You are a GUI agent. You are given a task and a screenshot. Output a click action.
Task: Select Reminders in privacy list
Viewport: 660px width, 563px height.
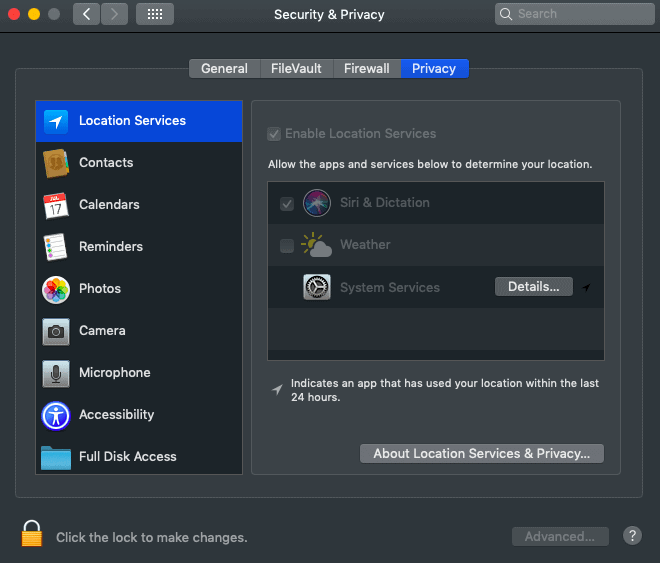click(139, 247)
